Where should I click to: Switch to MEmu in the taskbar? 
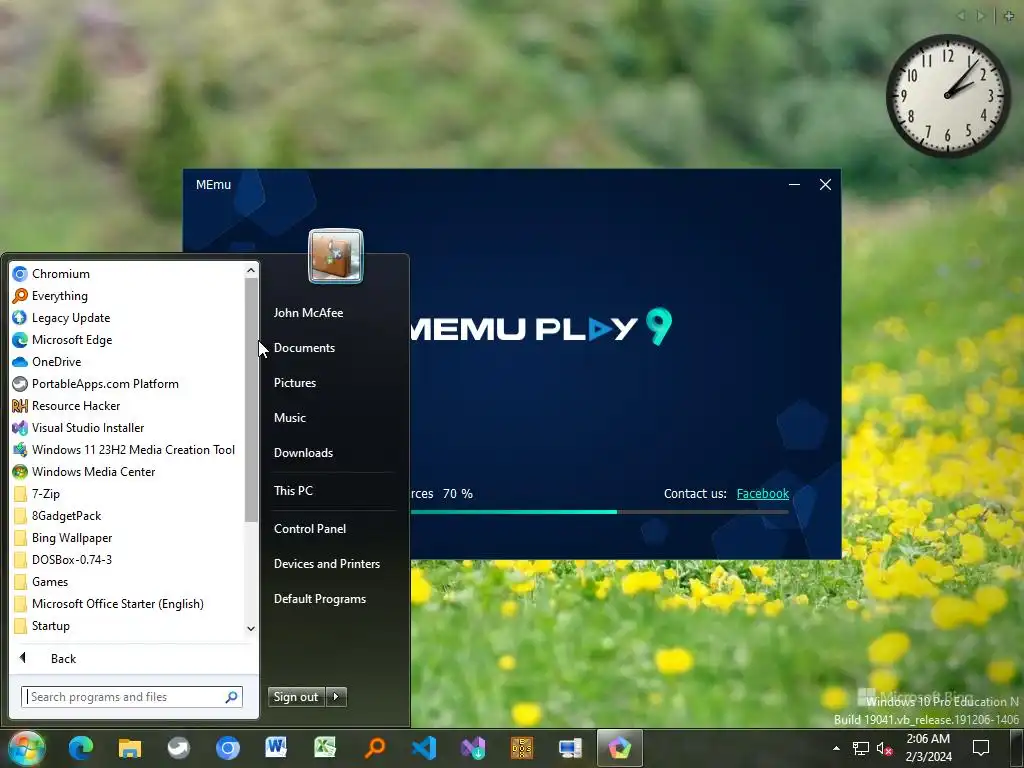point(620,748)
